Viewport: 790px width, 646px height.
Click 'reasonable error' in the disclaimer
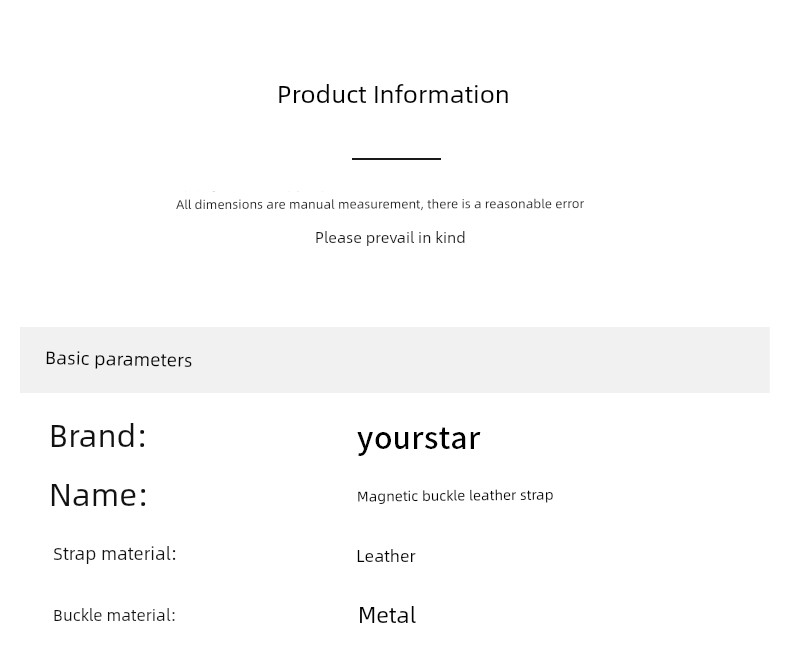tap(534, 204)
